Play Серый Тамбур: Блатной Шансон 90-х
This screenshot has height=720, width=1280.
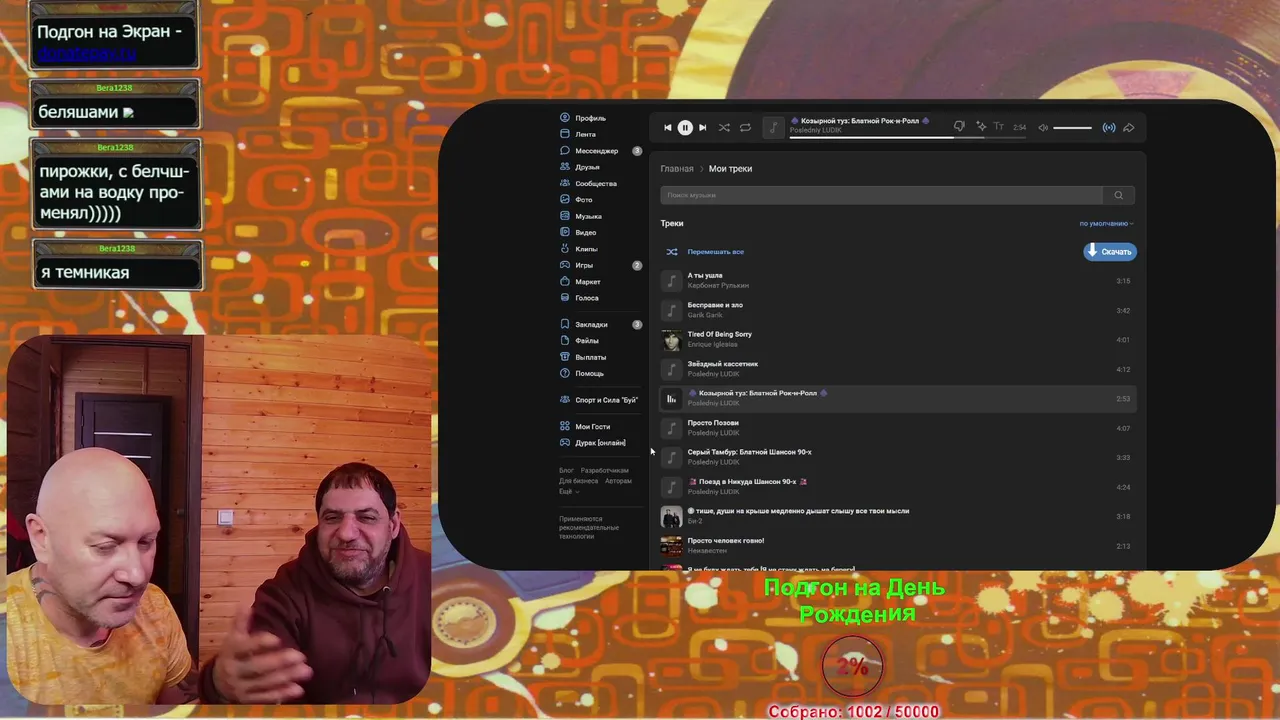click(x=897, y=457)
